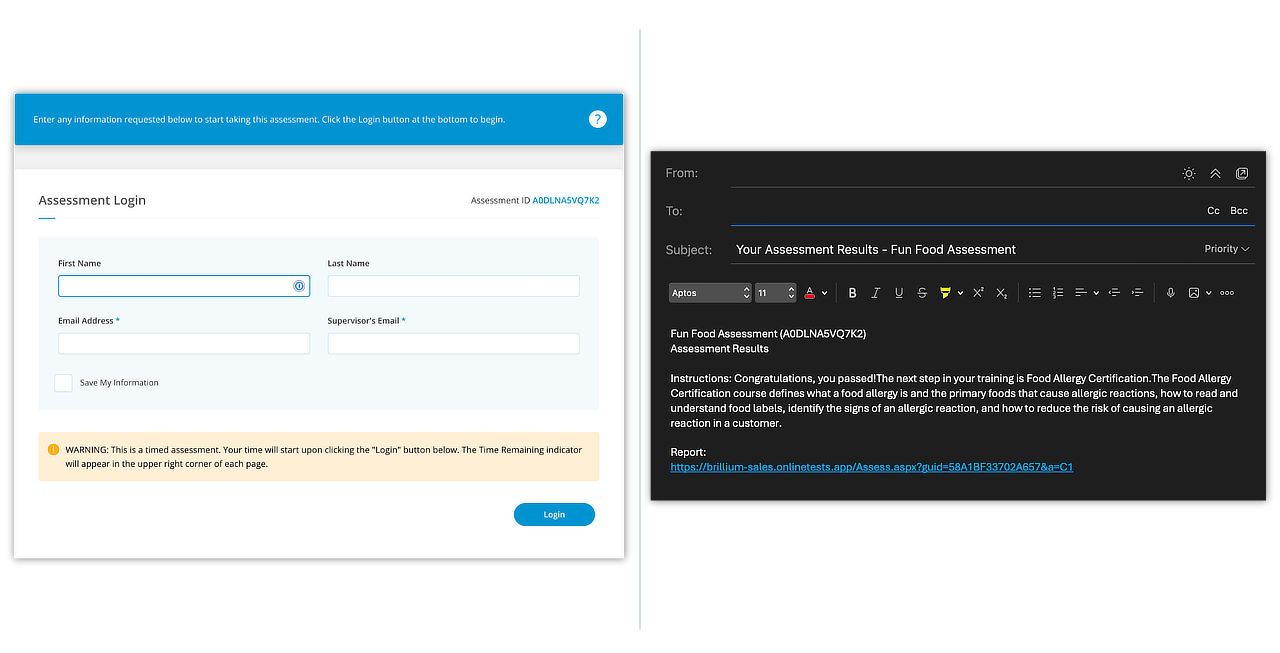
Task: Show the Cc field
Action: coord(1213,211)
